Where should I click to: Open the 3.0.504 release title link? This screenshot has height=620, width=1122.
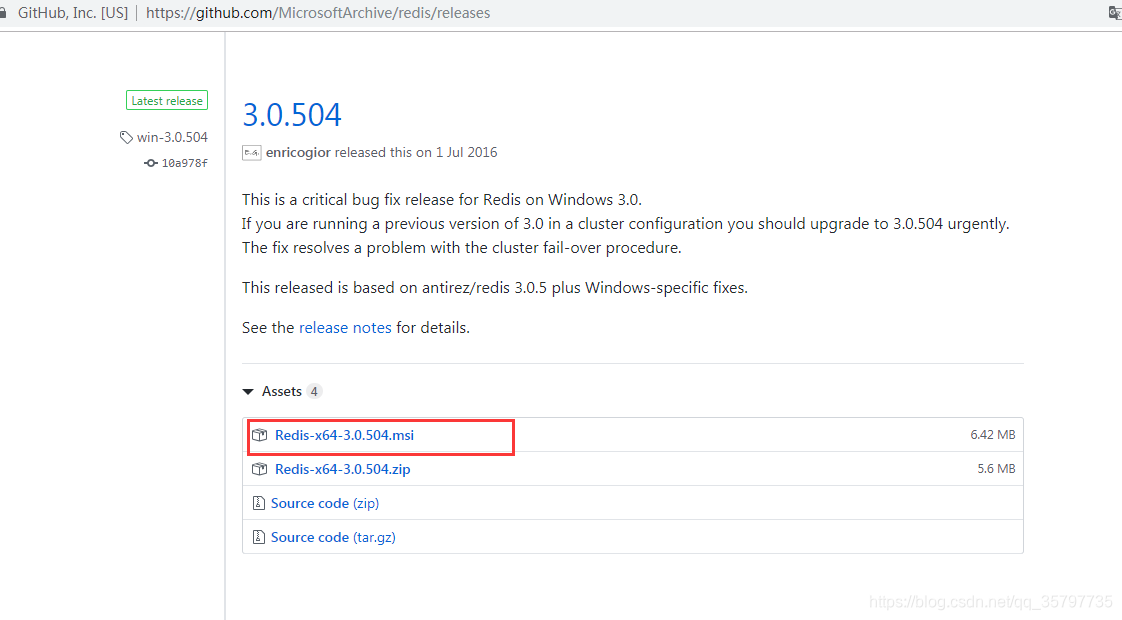pyautogui.click(x=292, y=115)
